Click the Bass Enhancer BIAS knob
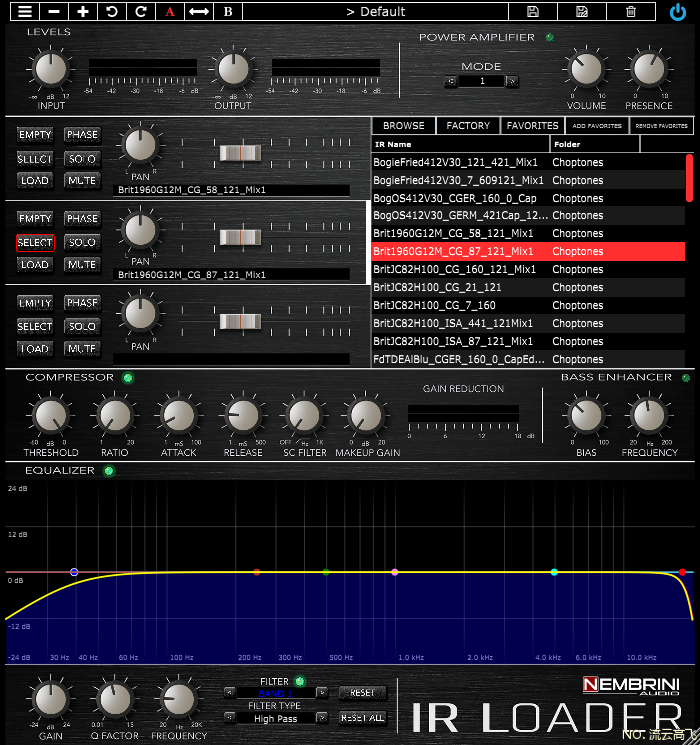Image resolution: width=700 pixels, height=745 pixels. pos(586,415)
